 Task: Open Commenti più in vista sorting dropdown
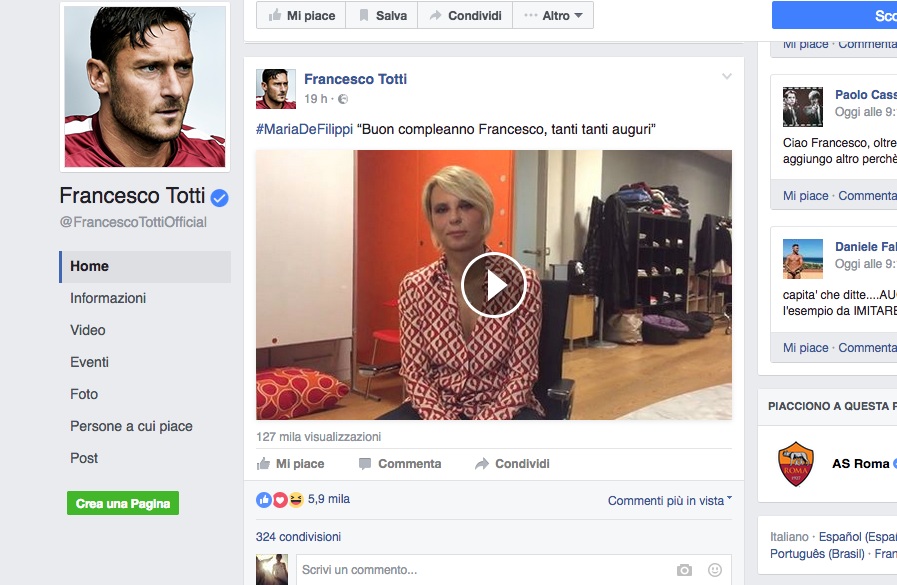click(670, 500)
